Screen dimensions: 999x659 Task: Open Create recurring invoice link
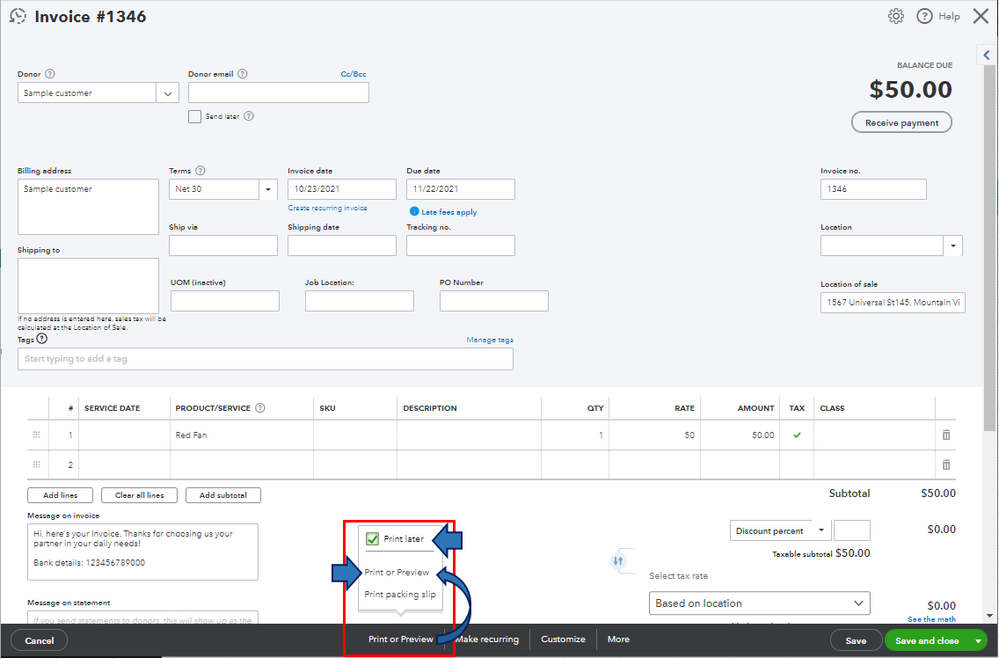pyautogui.click(x=327, y=208)
